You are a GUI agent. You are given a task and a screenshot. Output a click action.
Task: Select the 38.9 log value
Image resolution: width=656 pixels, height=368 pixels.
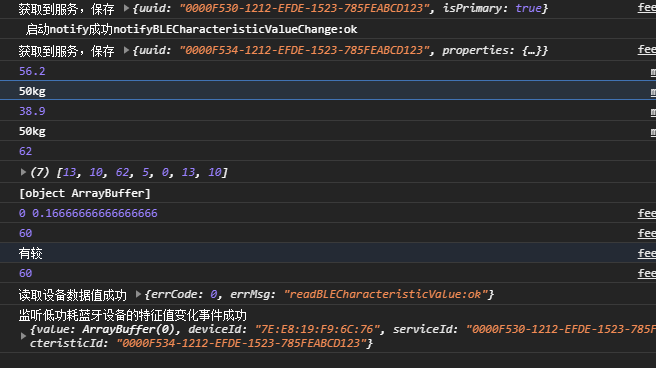click(32, 111)
